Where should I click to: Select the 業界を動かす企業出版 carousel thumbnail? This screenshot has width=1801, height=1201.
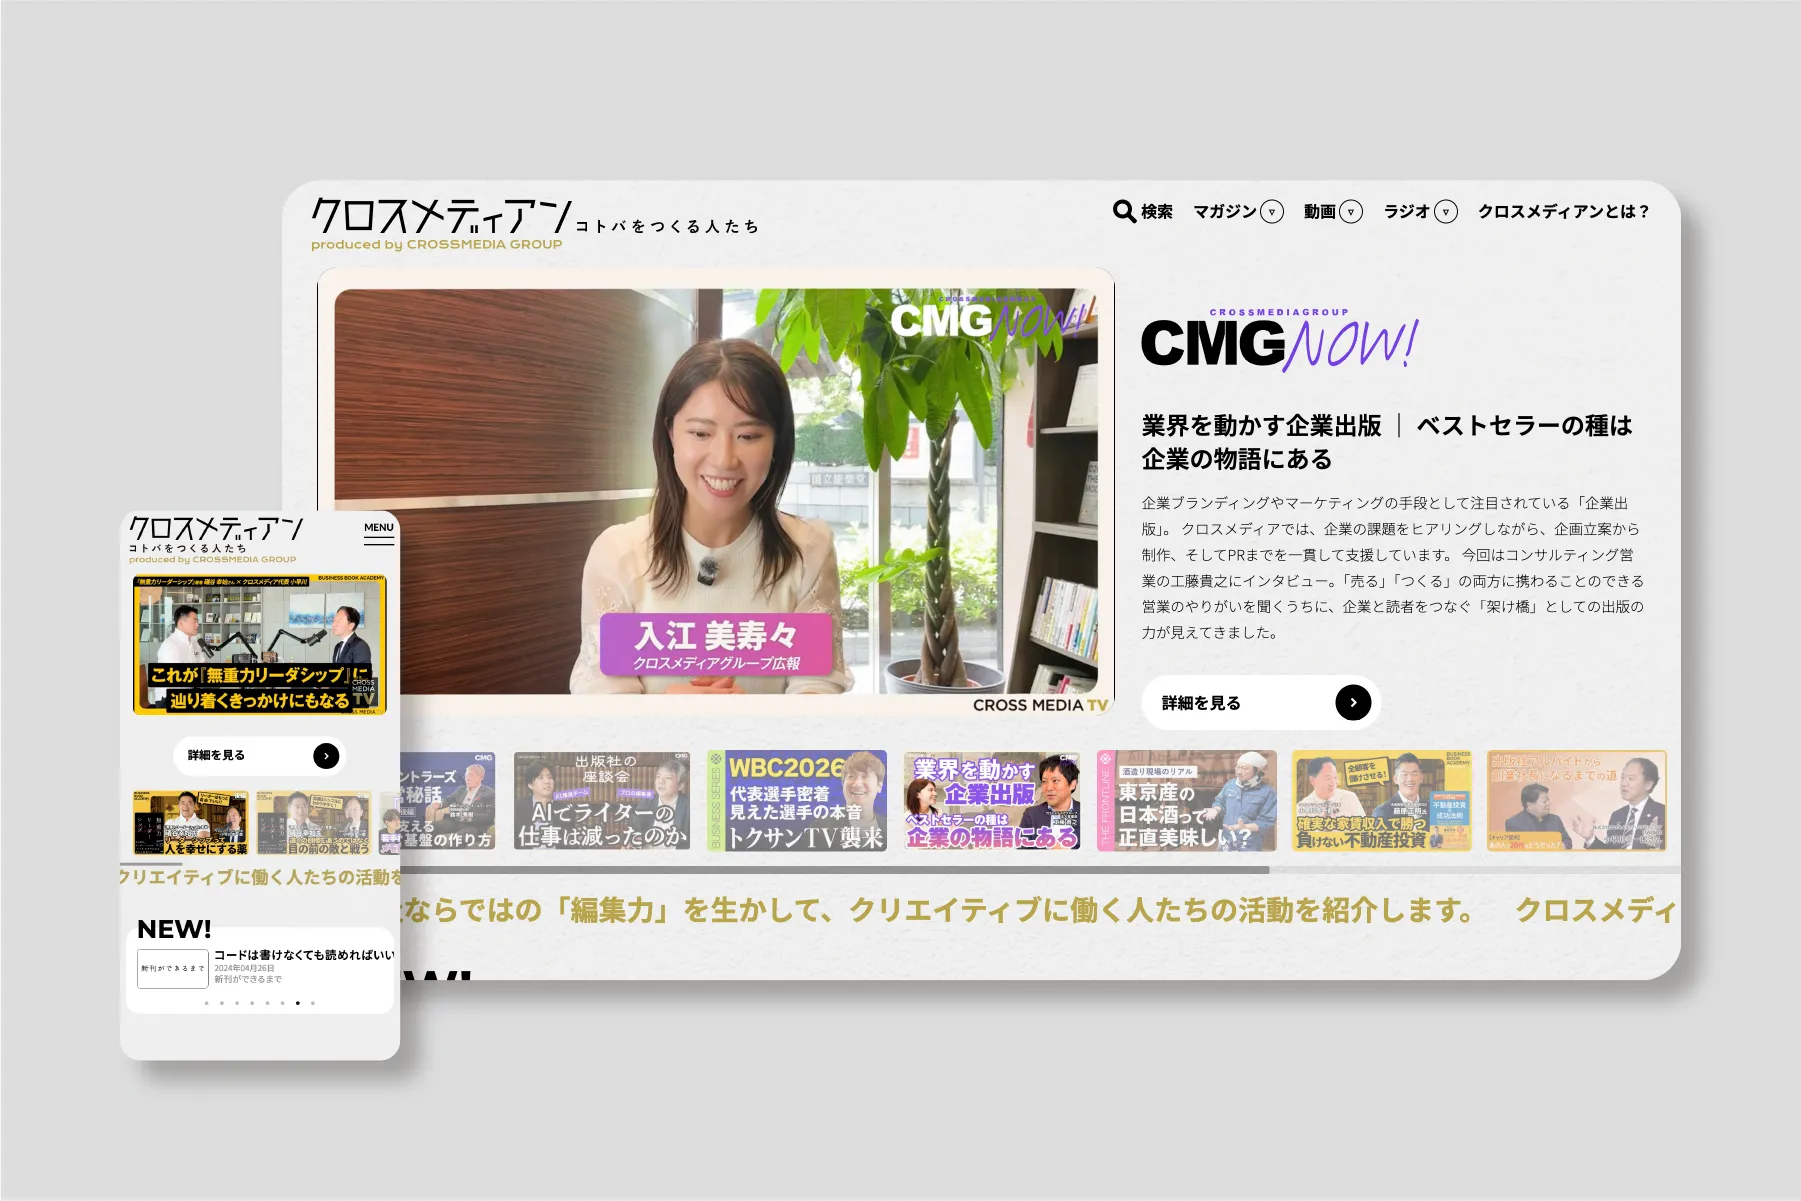coord(992,801)
